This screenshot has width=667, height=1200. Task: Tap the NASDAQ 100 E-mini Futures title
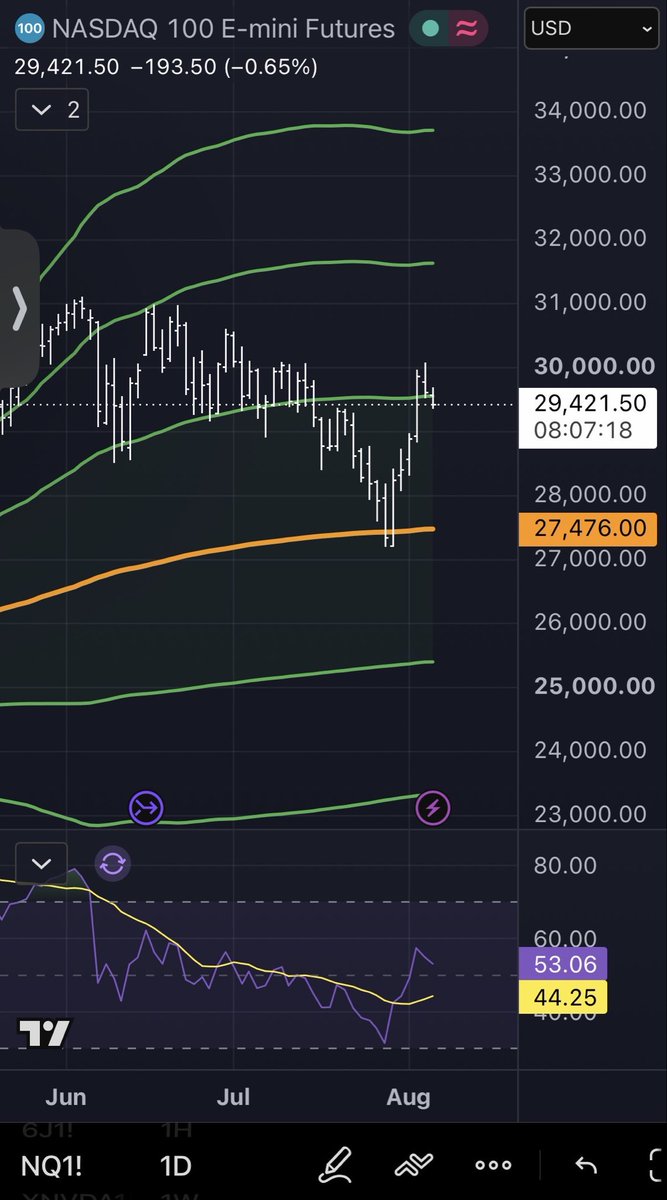click(x=223, y=29)
